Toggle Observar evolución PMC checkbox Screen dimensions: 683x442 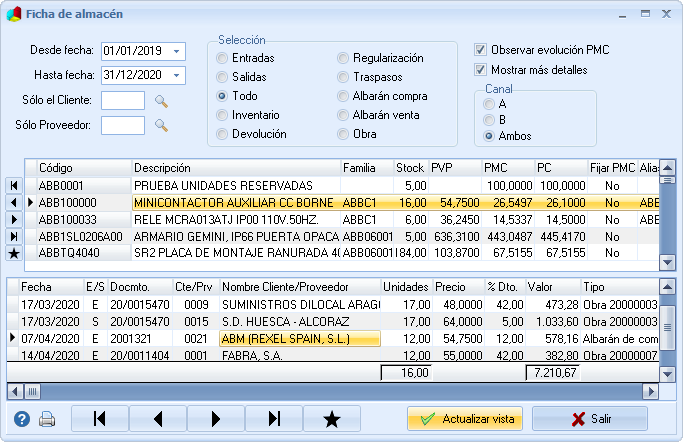tap(480, 50)
